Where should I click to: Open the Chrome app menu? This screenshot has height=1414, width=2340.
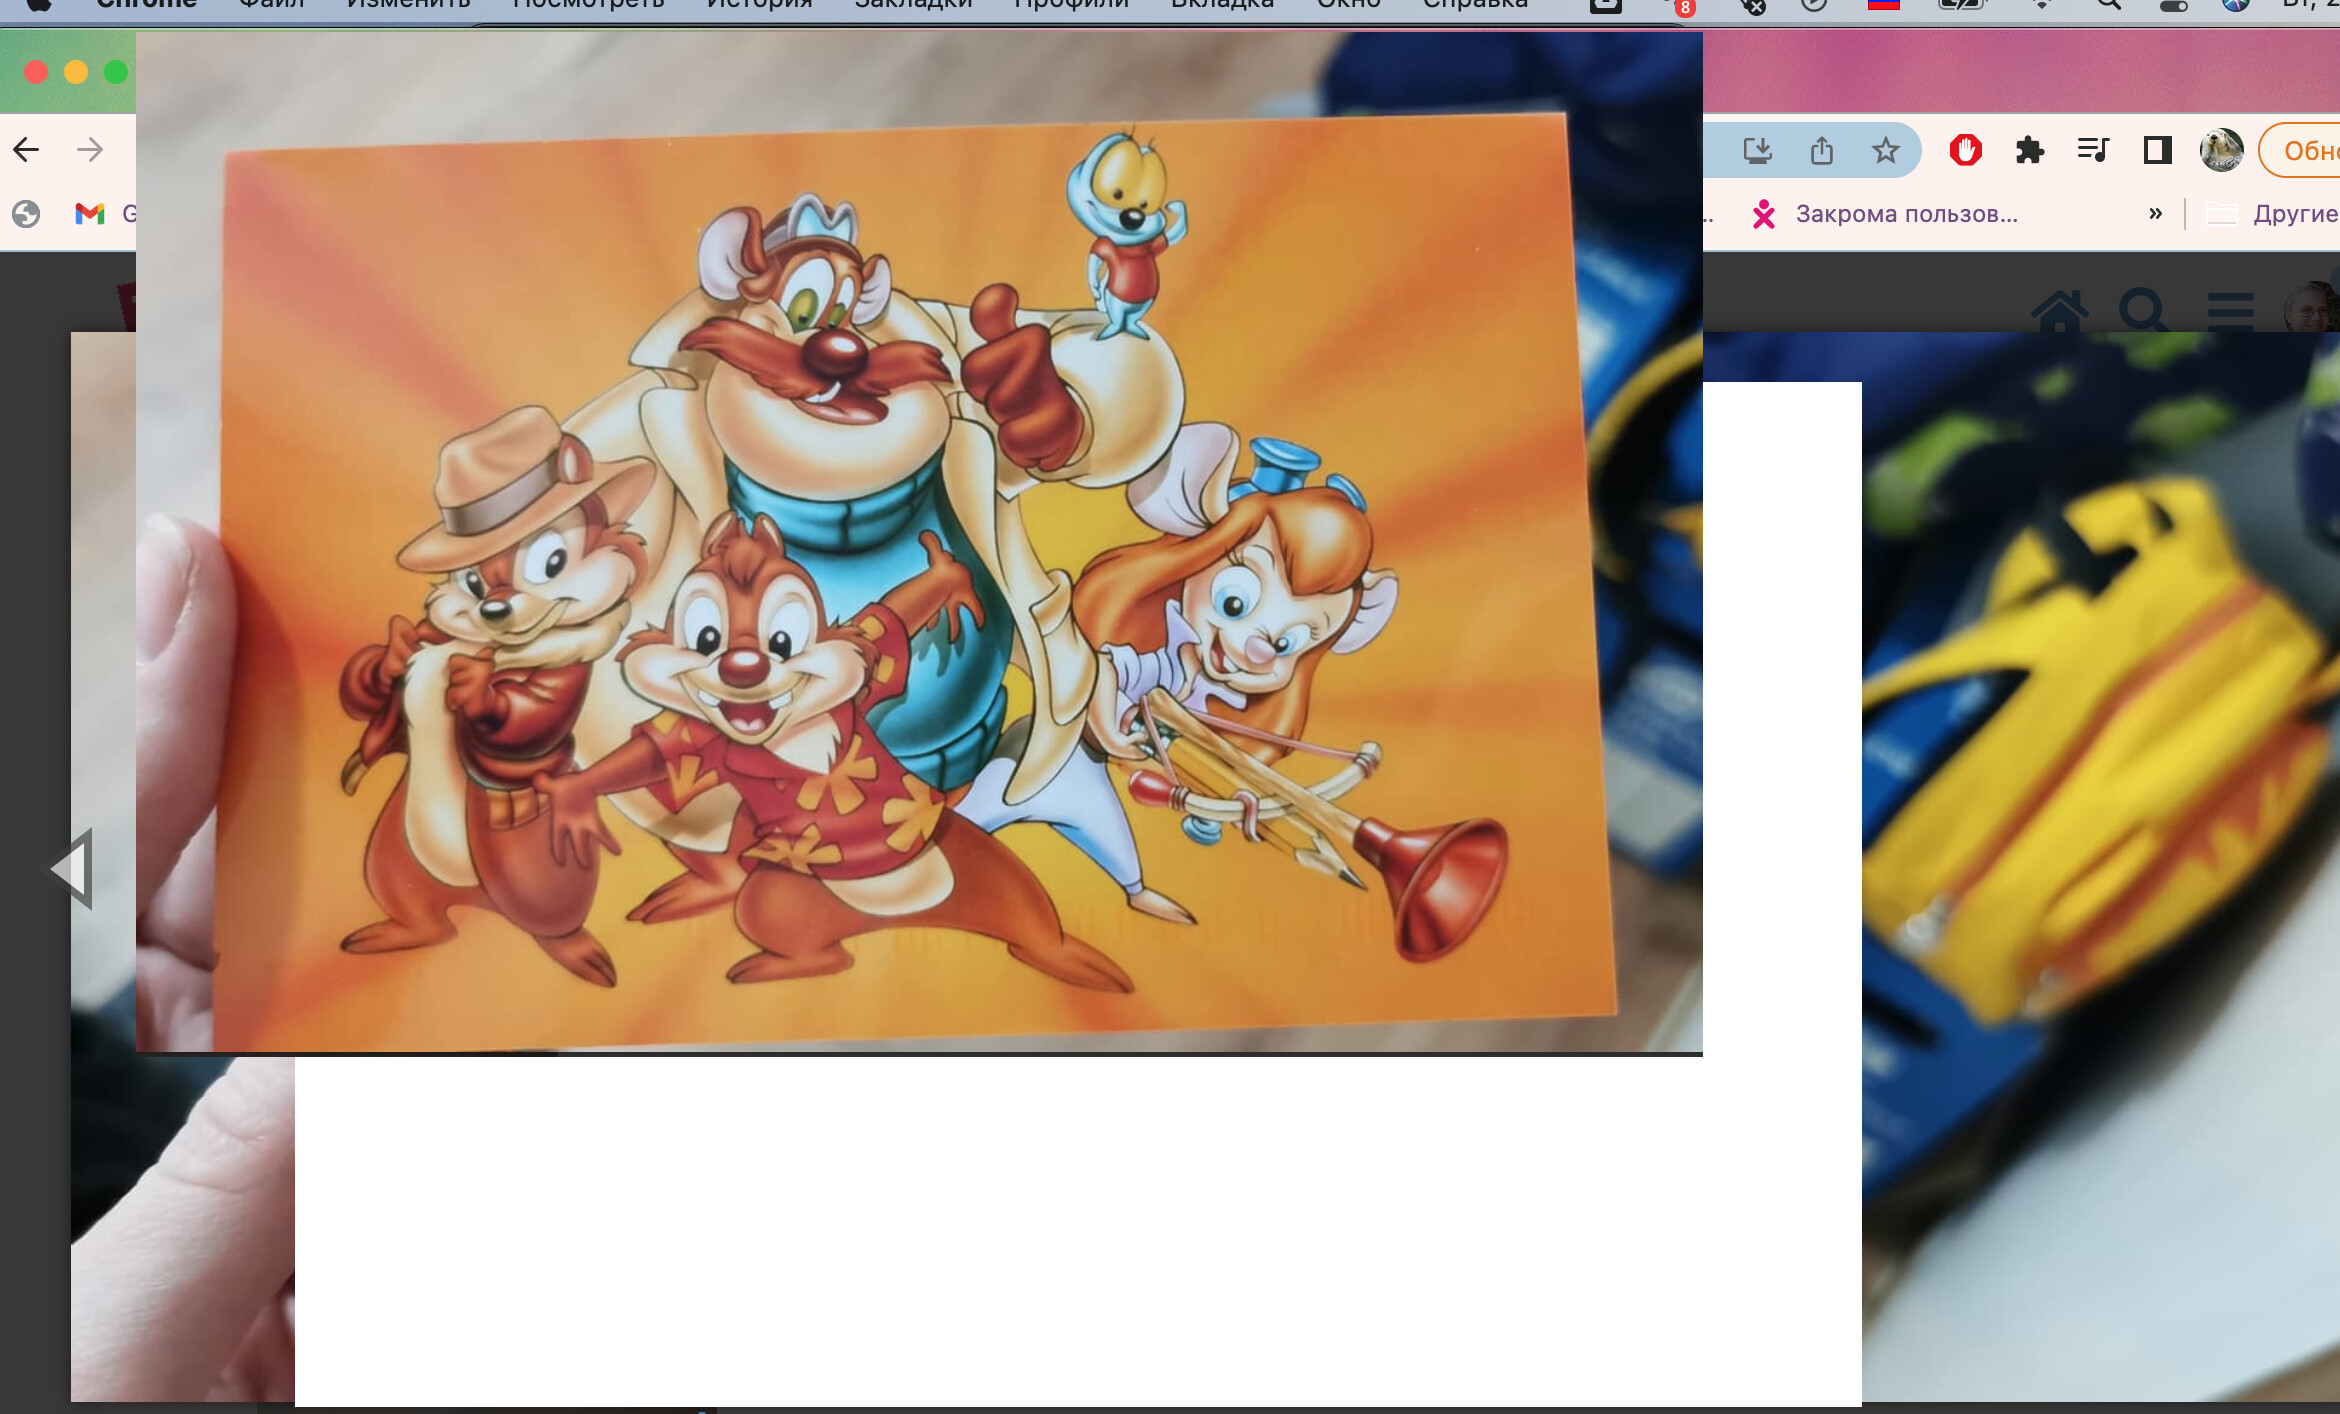pos(147,4)
